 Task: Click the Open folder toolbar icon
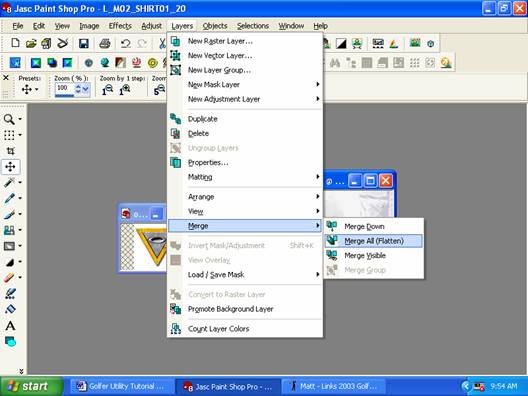point(31,43)
